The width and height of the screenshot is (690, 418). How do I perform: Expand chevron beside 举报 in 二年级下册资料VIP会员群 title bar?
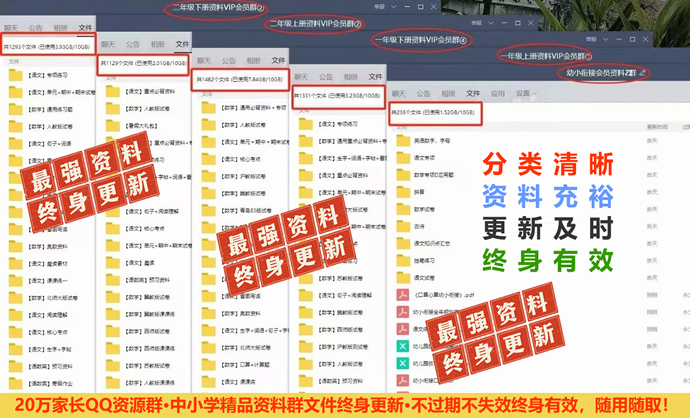pyautogui.click(x=393, y=7)
